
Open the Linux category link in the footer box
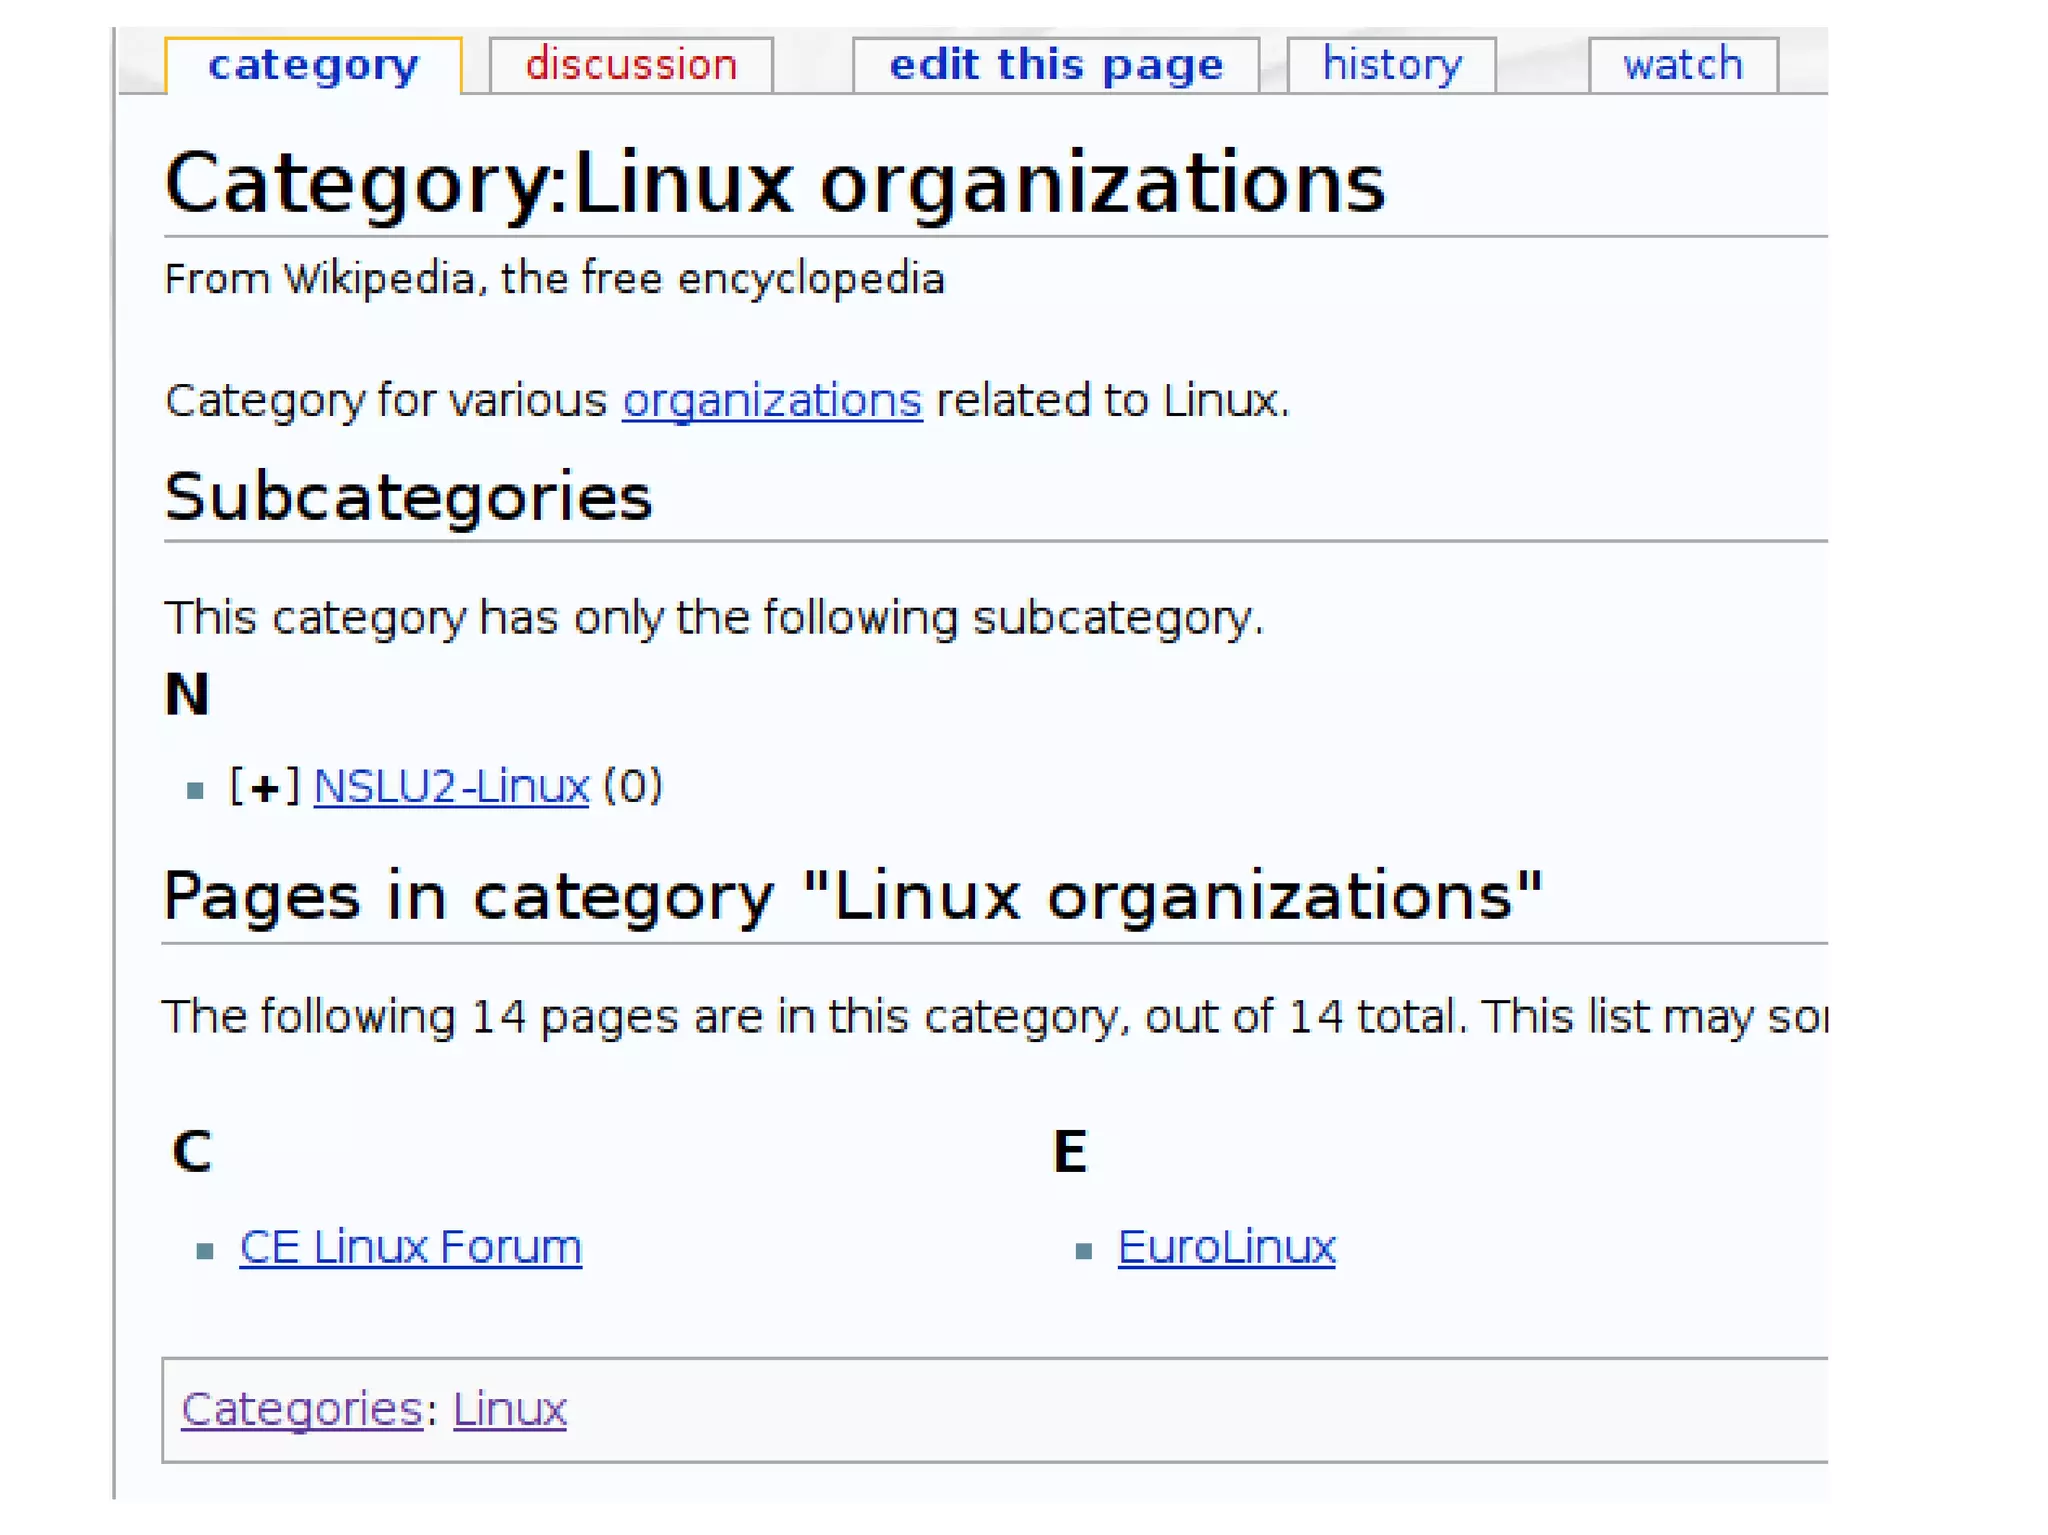pyautogui.click(x=510, y=1409)
